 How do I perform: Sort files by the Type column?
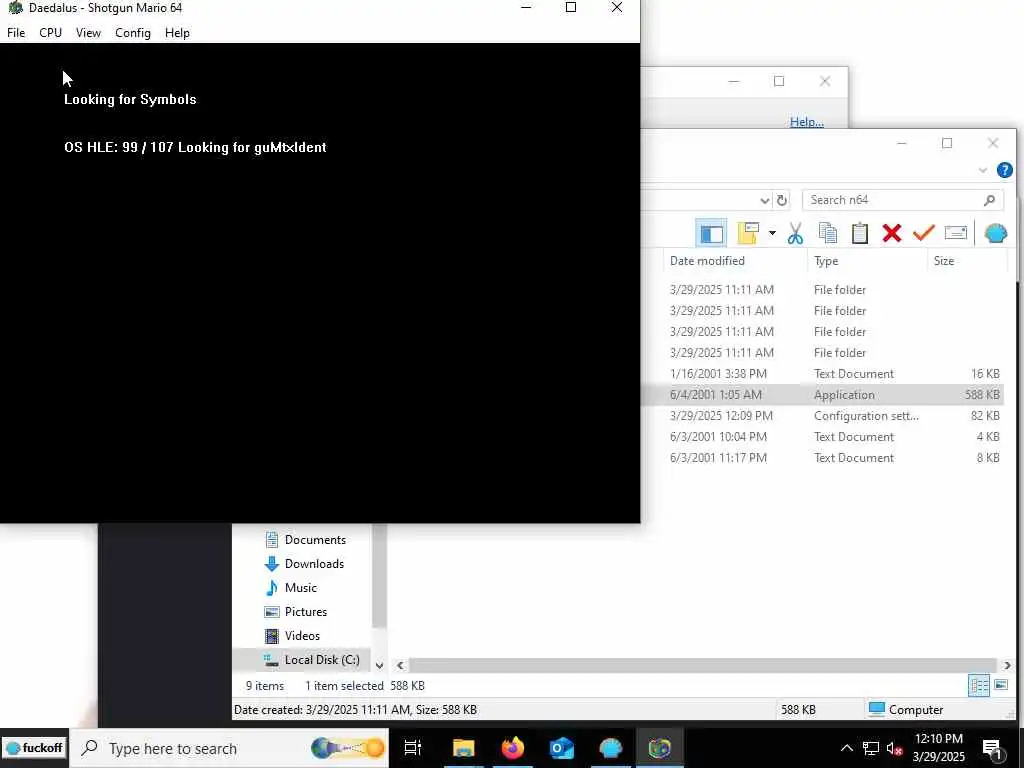tap(826, 261)
